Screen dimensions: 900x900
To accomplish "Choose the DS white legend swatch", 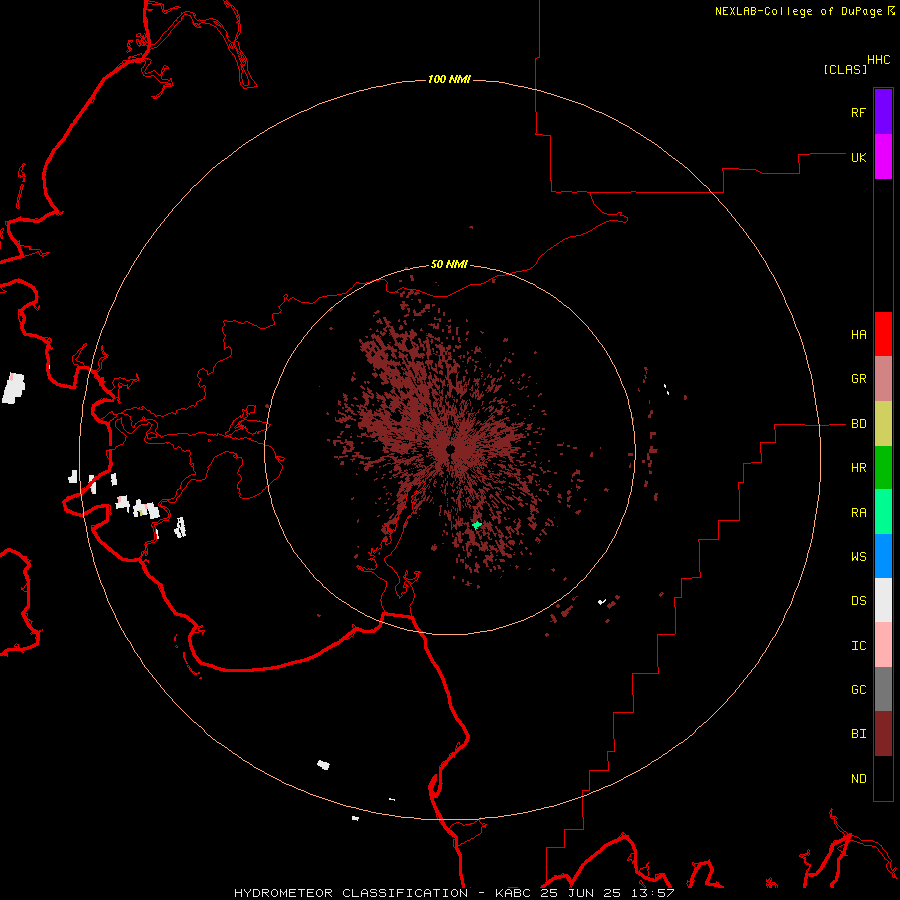I will coord(883,600).
